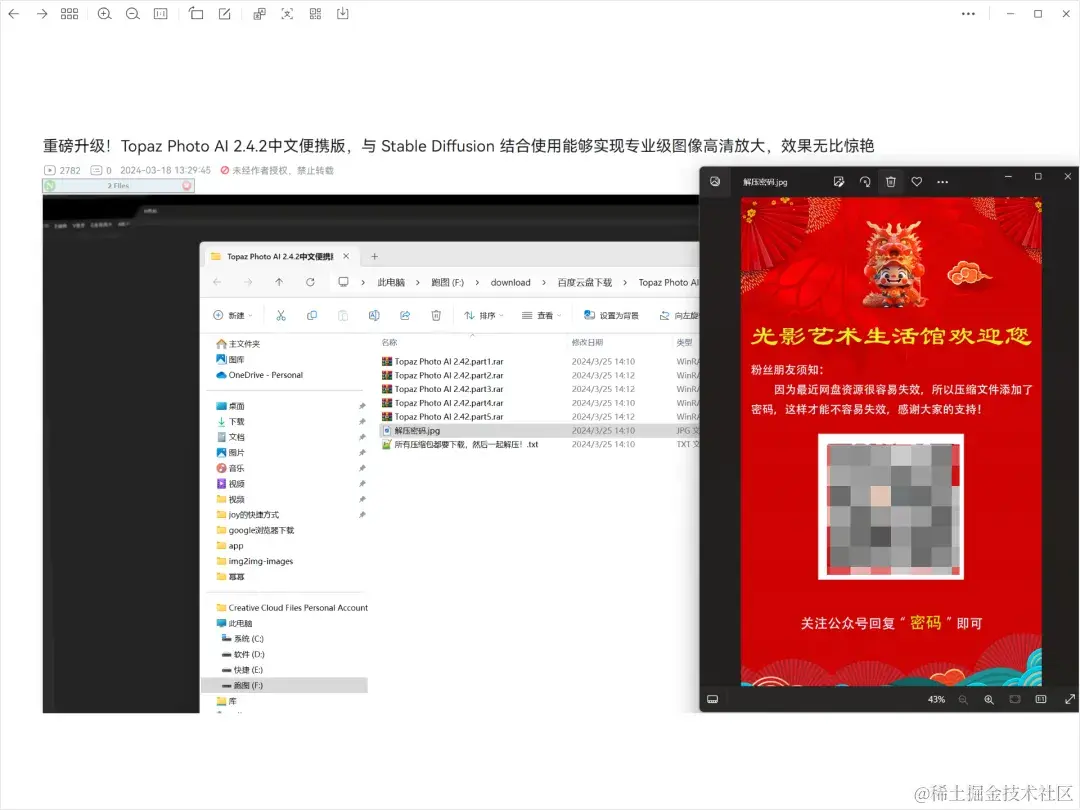Expand the chevron after 百度云盘下载 in the address bar
The height and width of the screenshot is (810, 1080).
point(625,282)
